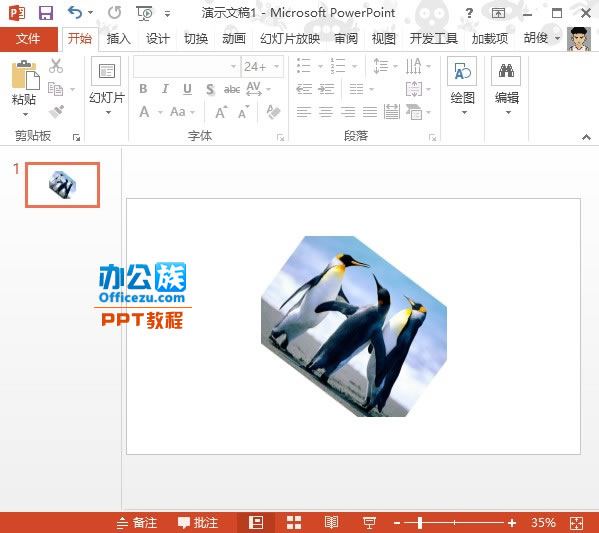Open the 幻灯片 (Slides) menu

107,86
